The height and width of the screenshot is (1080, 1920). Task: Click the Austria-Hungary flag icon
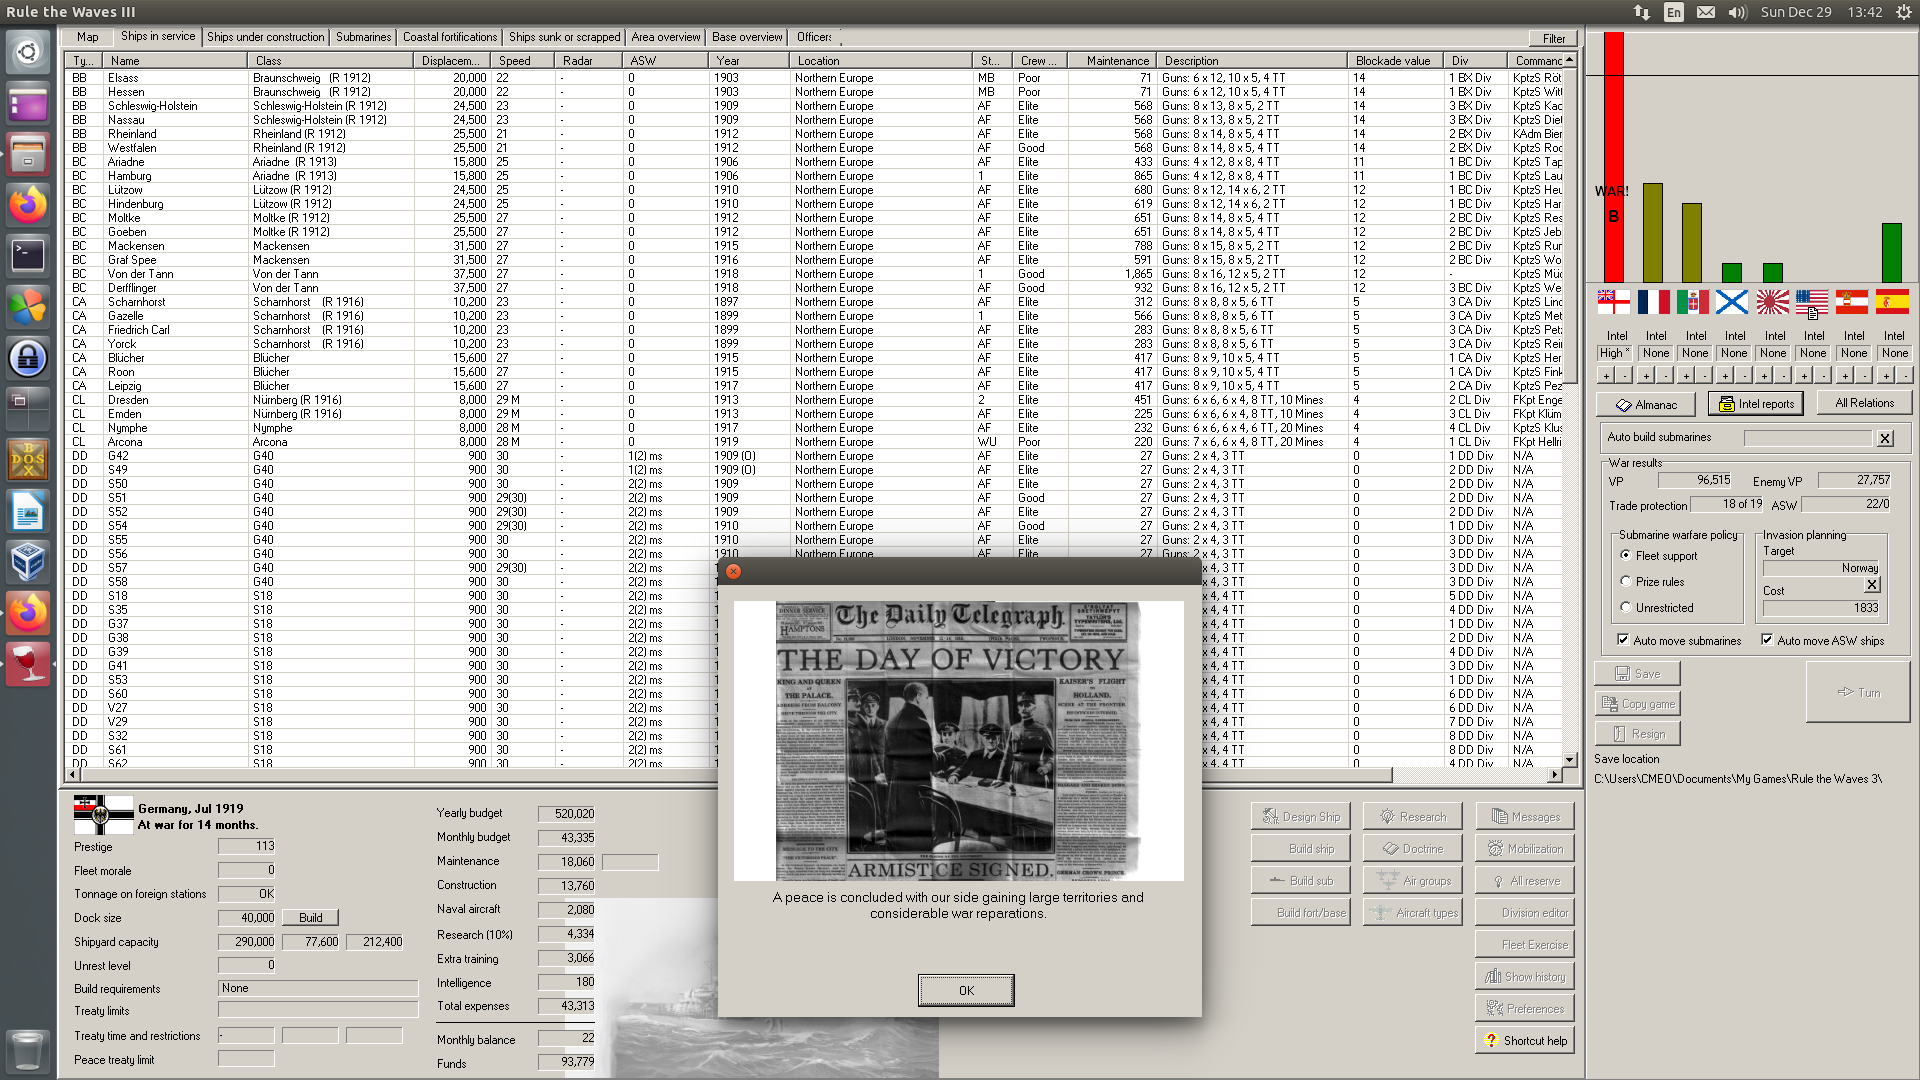pos(1852,301)
